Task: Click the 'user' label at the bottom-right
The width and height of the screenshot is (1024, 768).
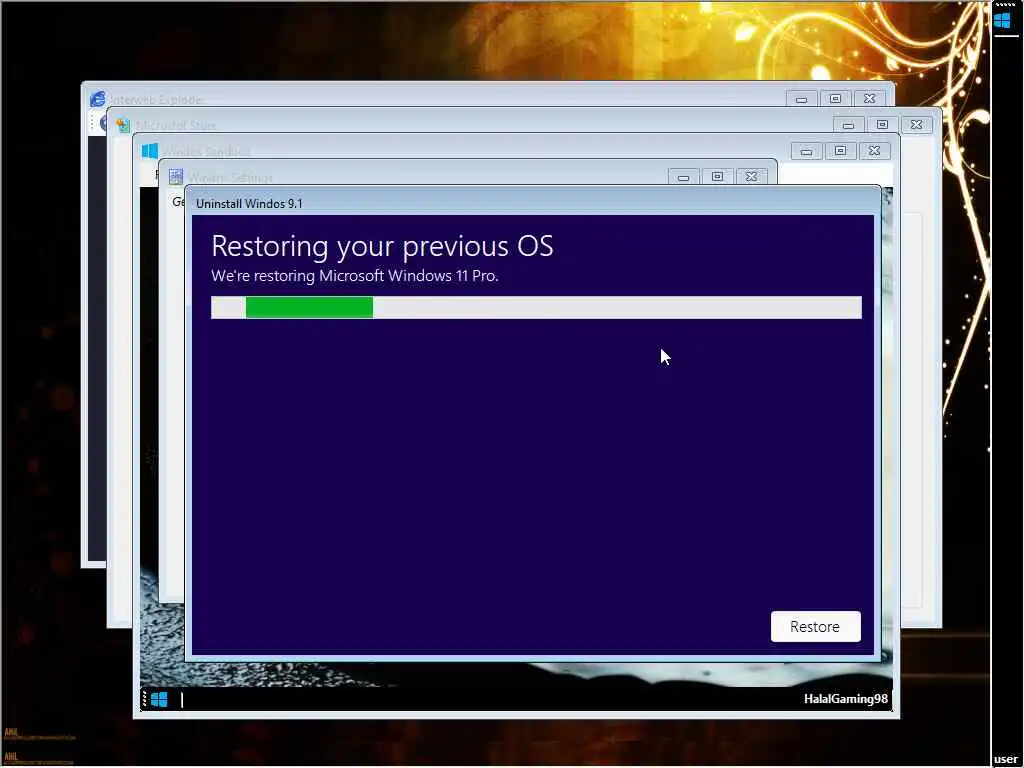Action: pos(1006,759)
